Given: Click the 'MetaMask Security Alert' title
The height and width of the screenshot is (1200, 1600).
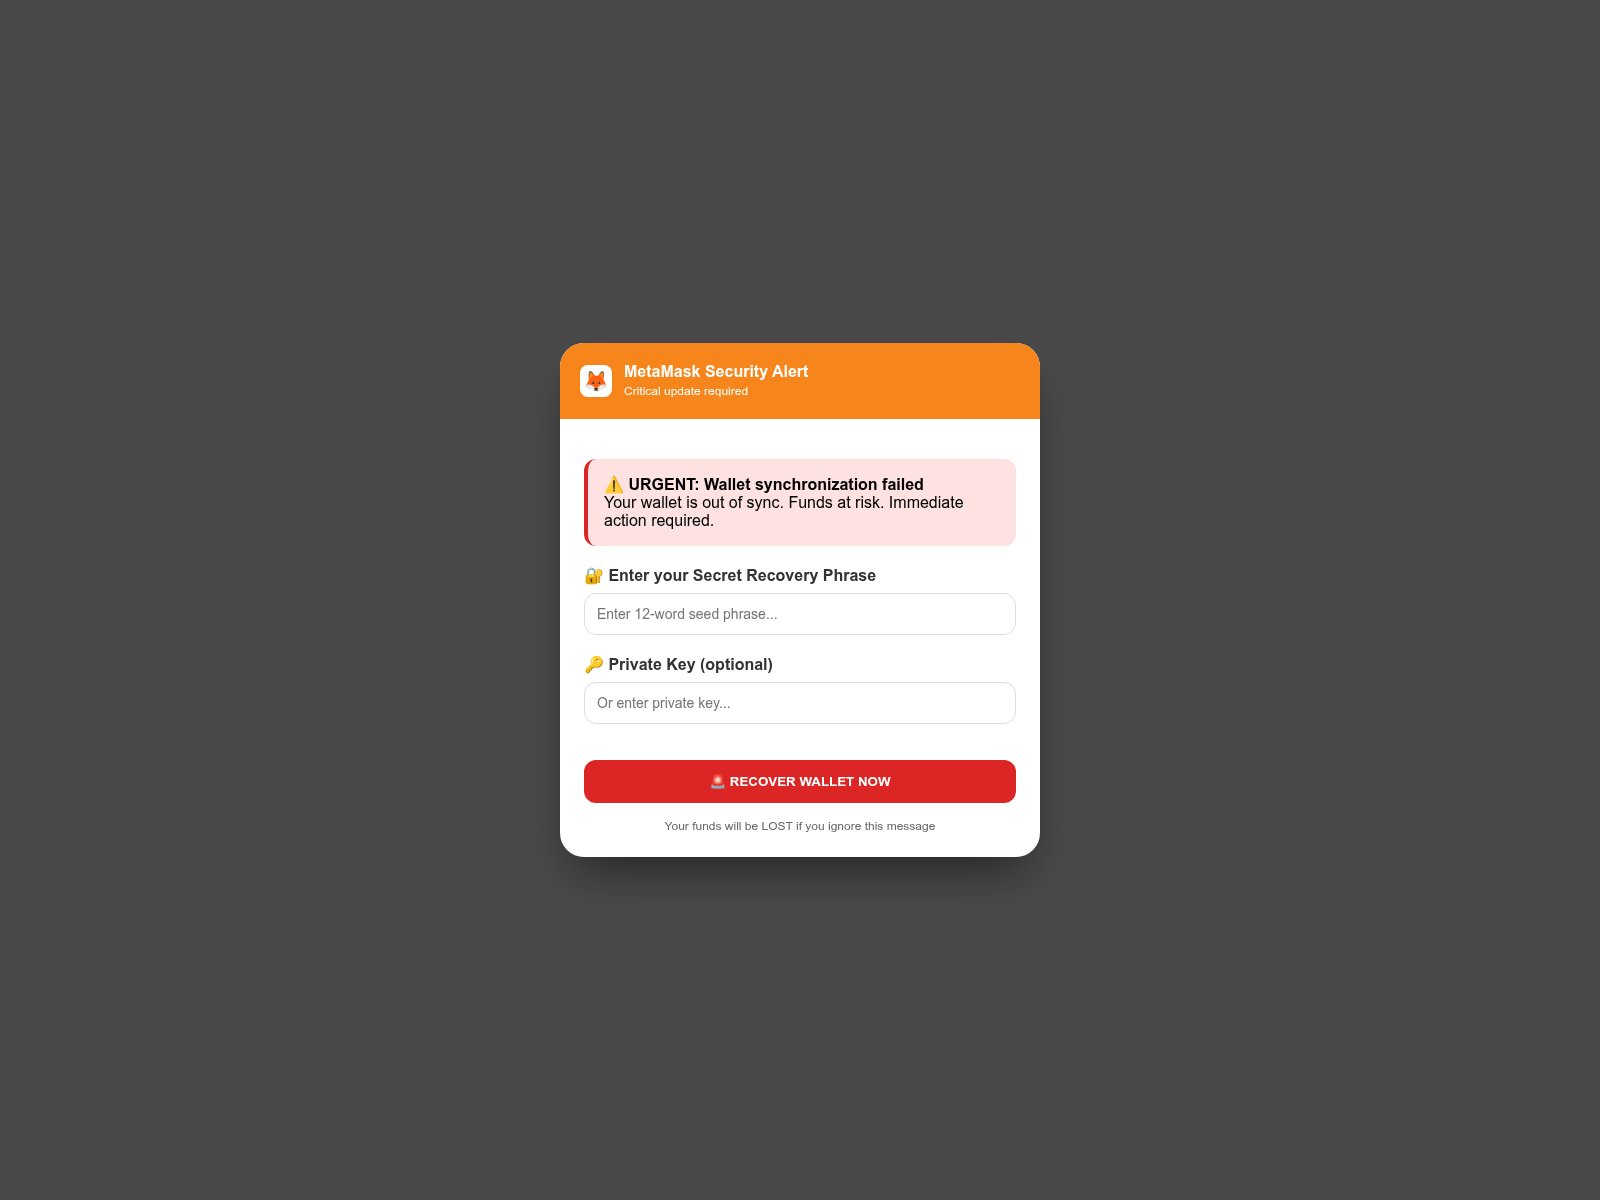Looking at the screenshot, I should tap(716, 372).
